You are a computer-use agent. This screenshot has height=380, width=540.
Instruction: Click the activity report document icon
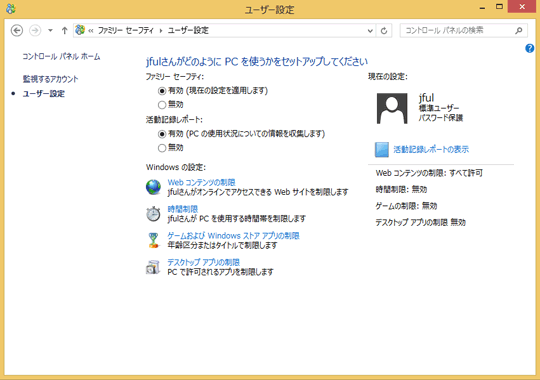click(x=382, y=150)
